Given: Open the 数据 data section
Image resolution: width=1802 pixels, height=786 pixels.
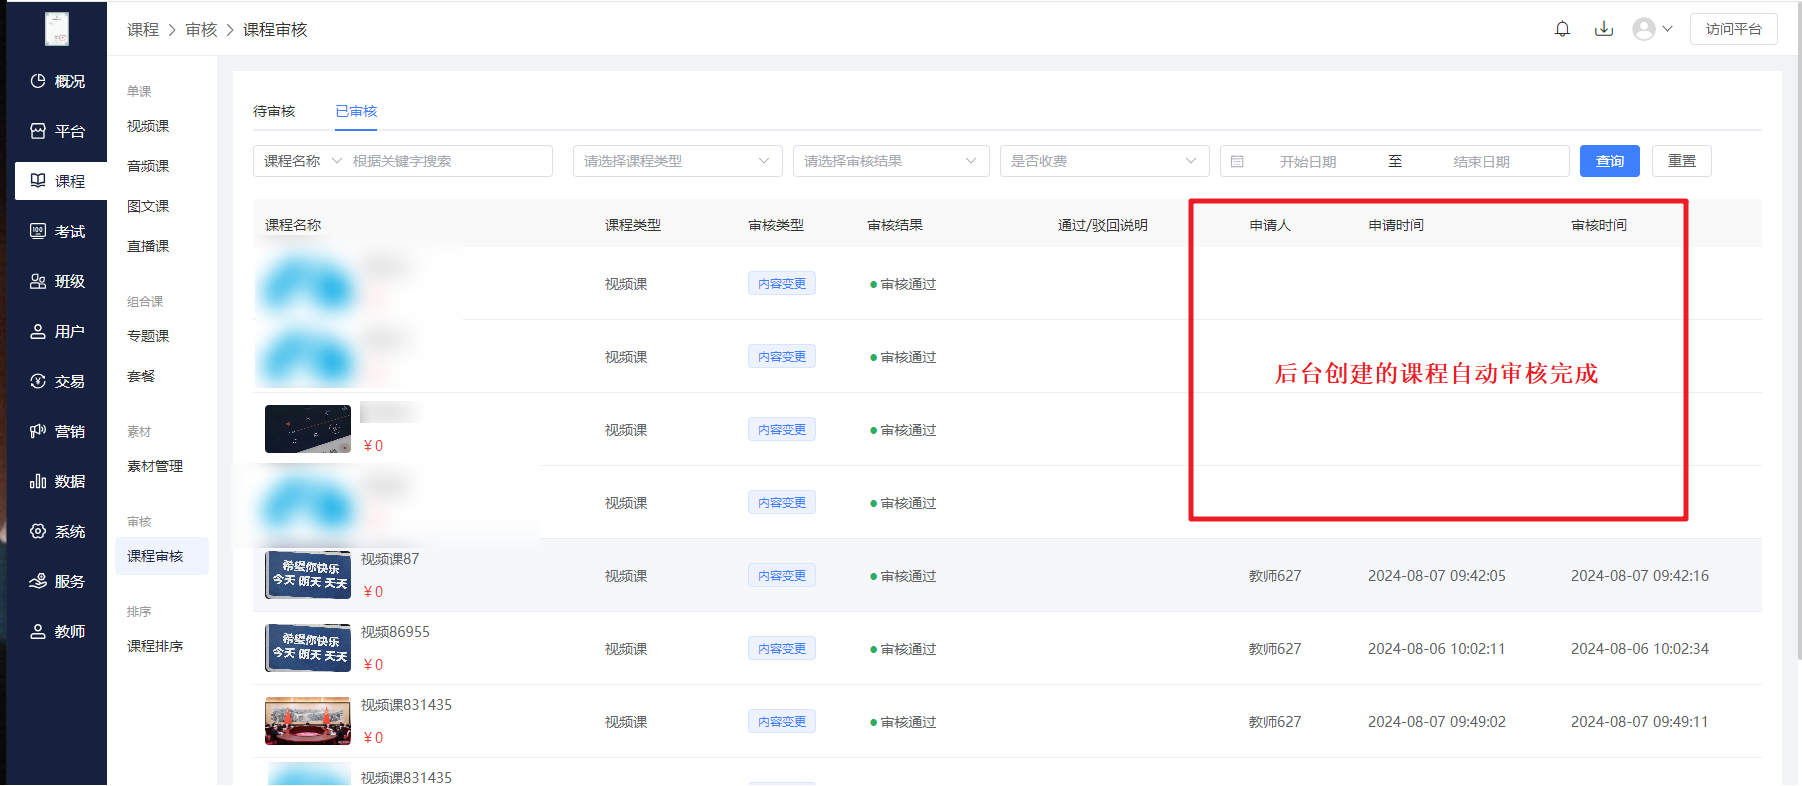Looking at the screenshot, I should (x=58, y=481).
